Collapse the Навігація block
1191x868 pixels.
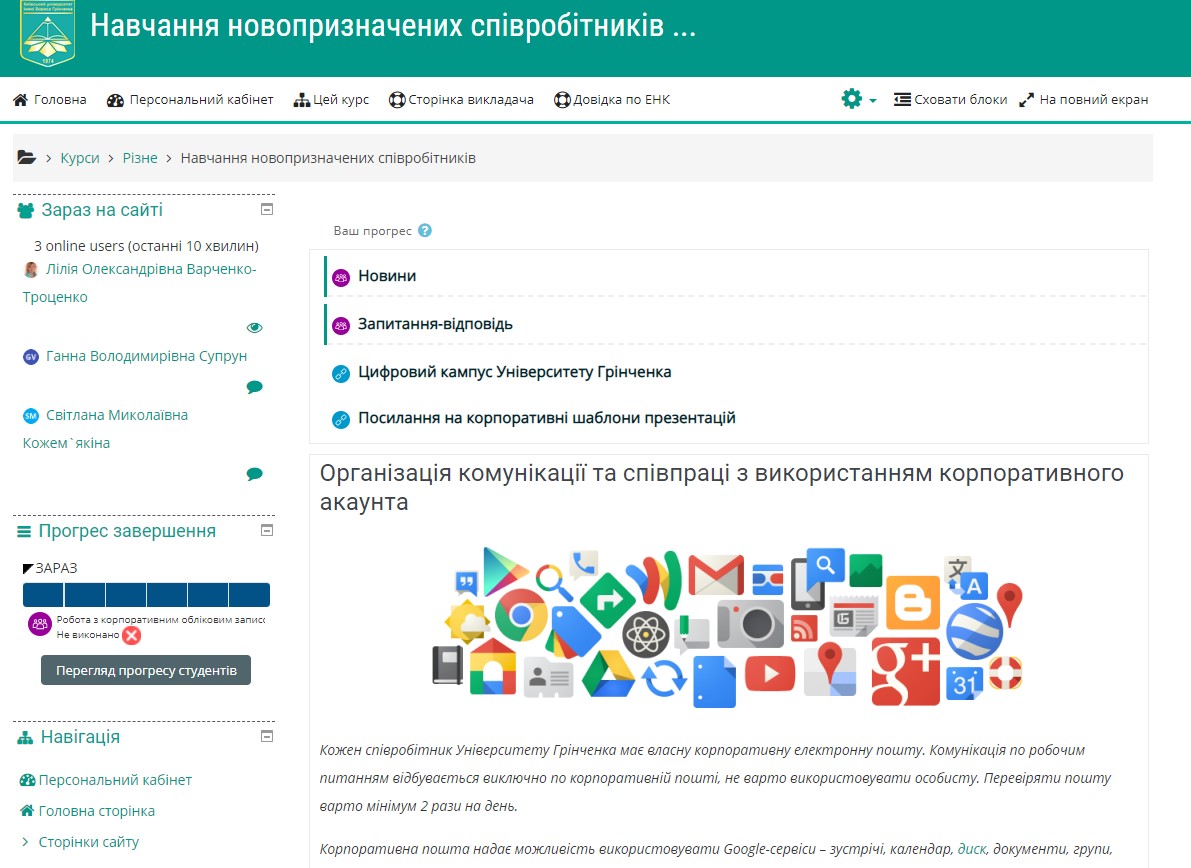tap(266, 738)
